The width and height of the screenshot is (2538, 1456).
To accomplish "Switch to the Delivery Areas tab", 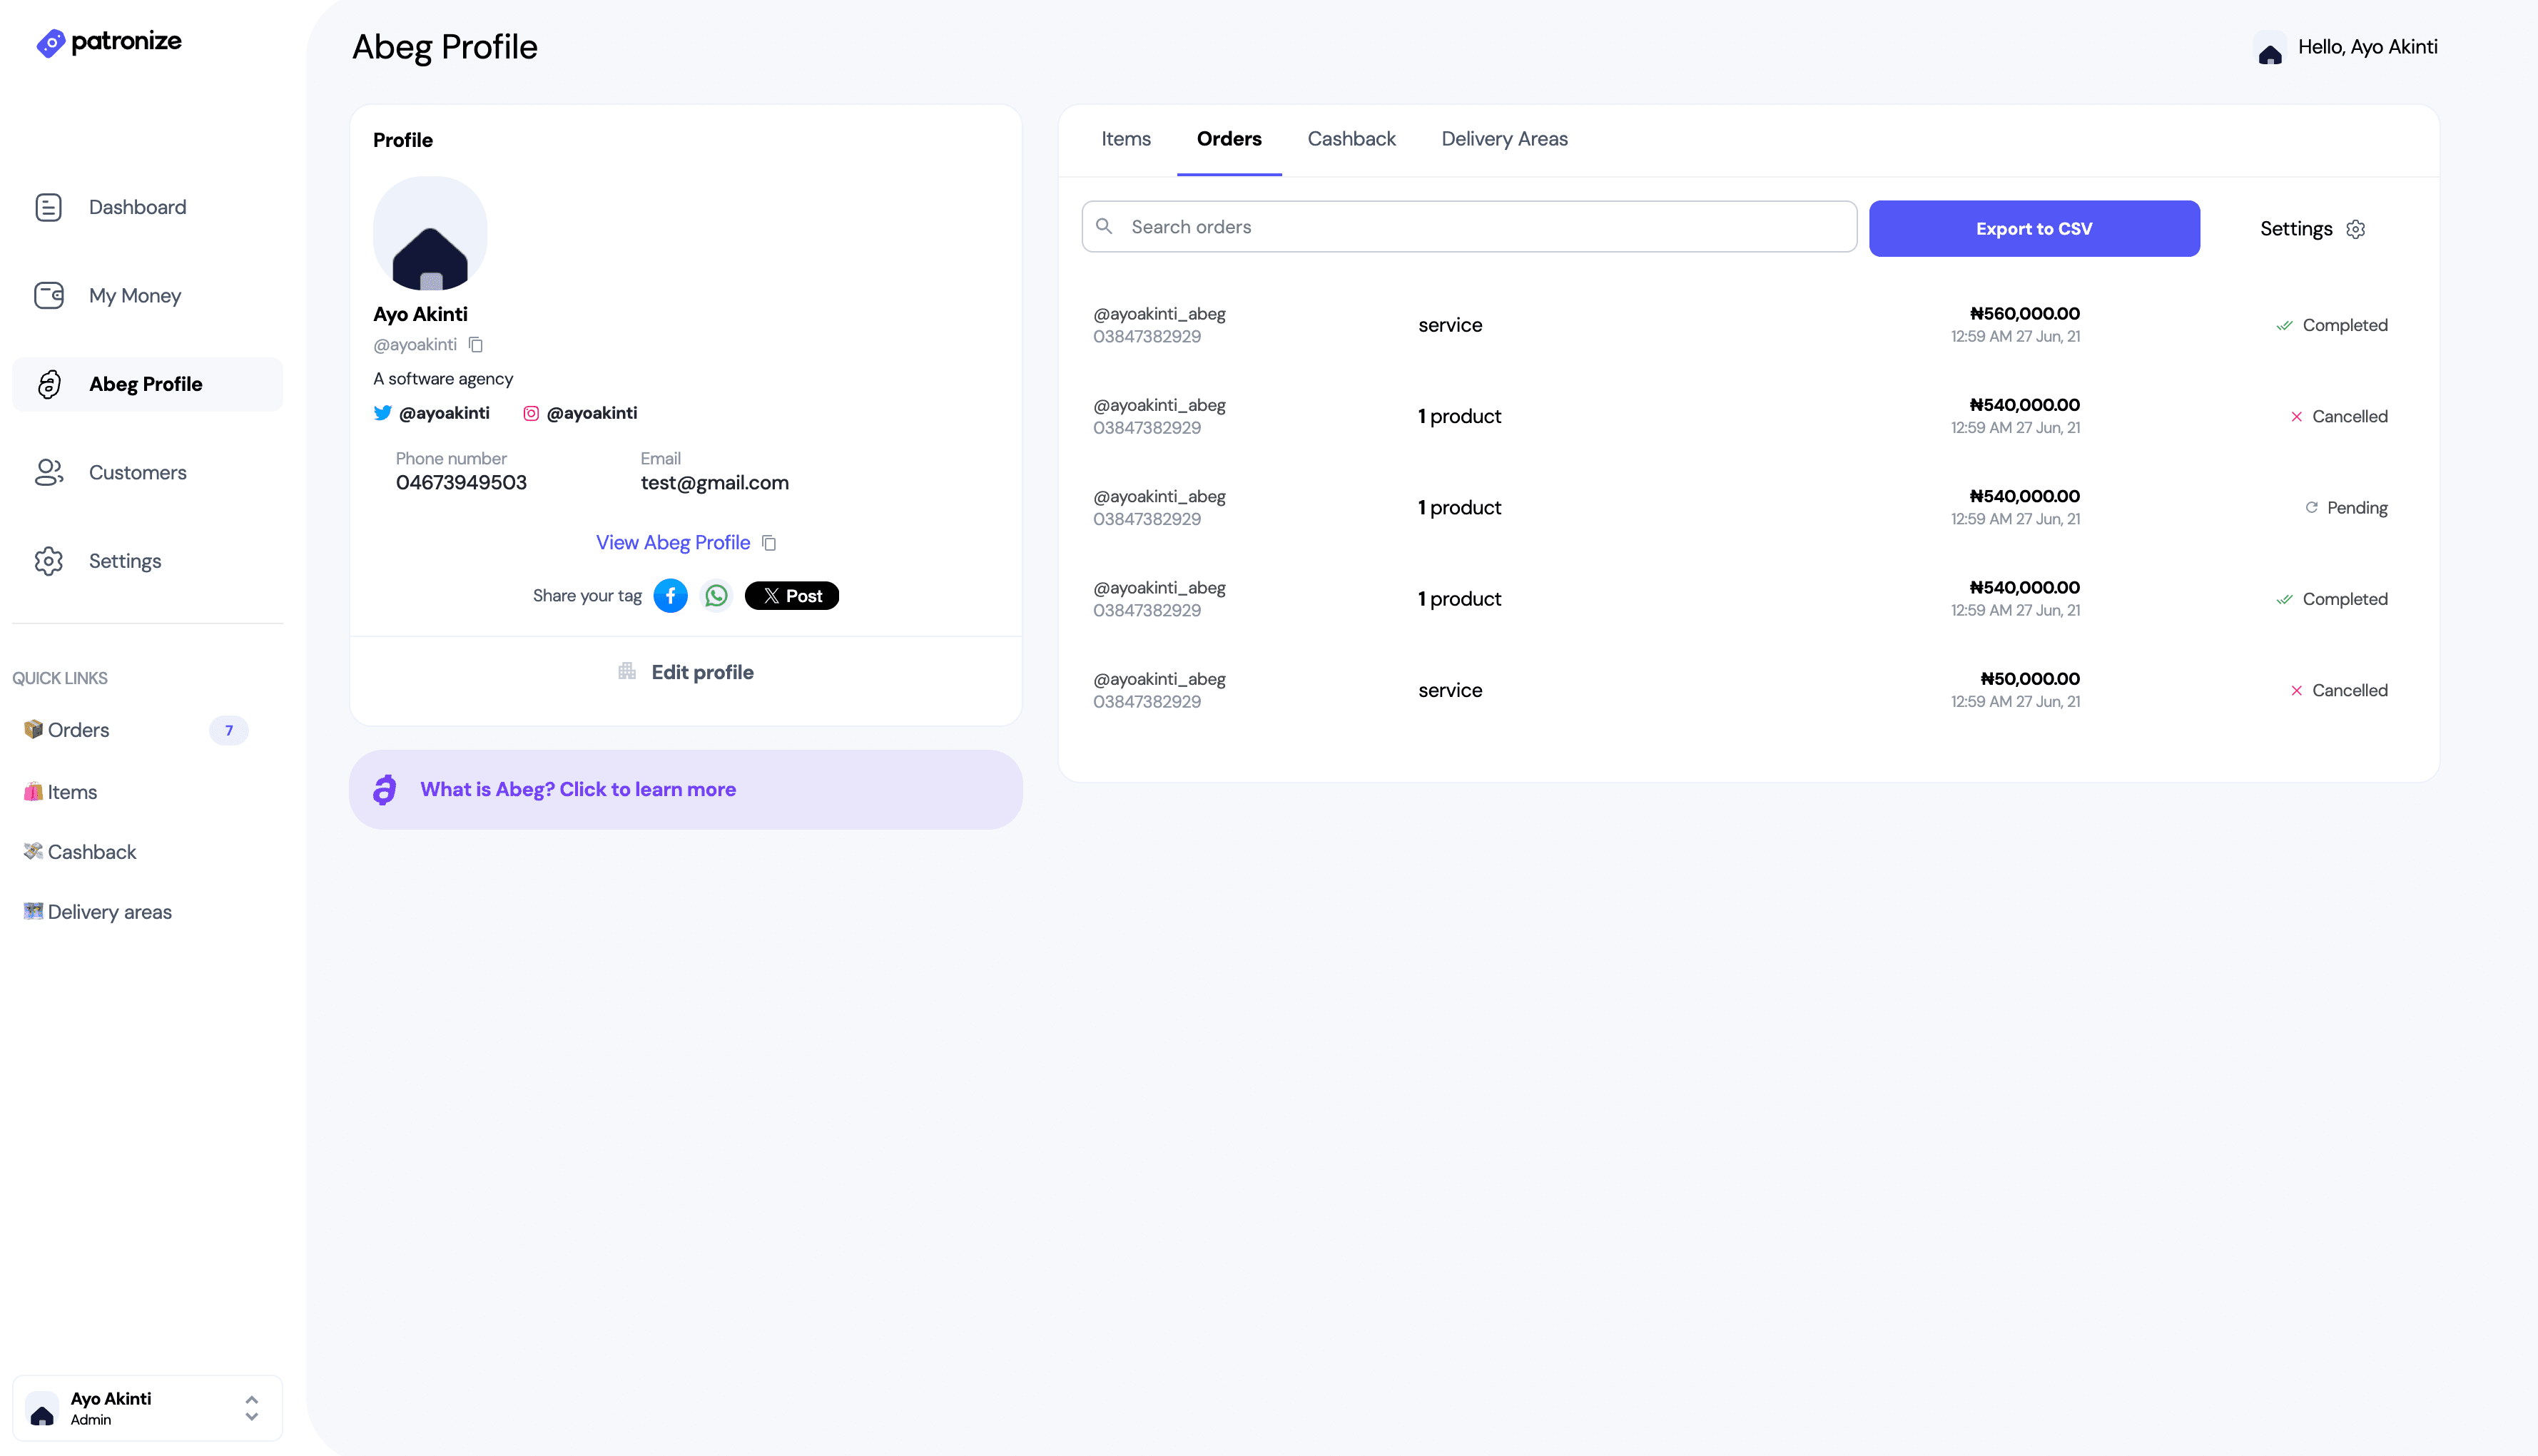I will [x=1504, y=139].
